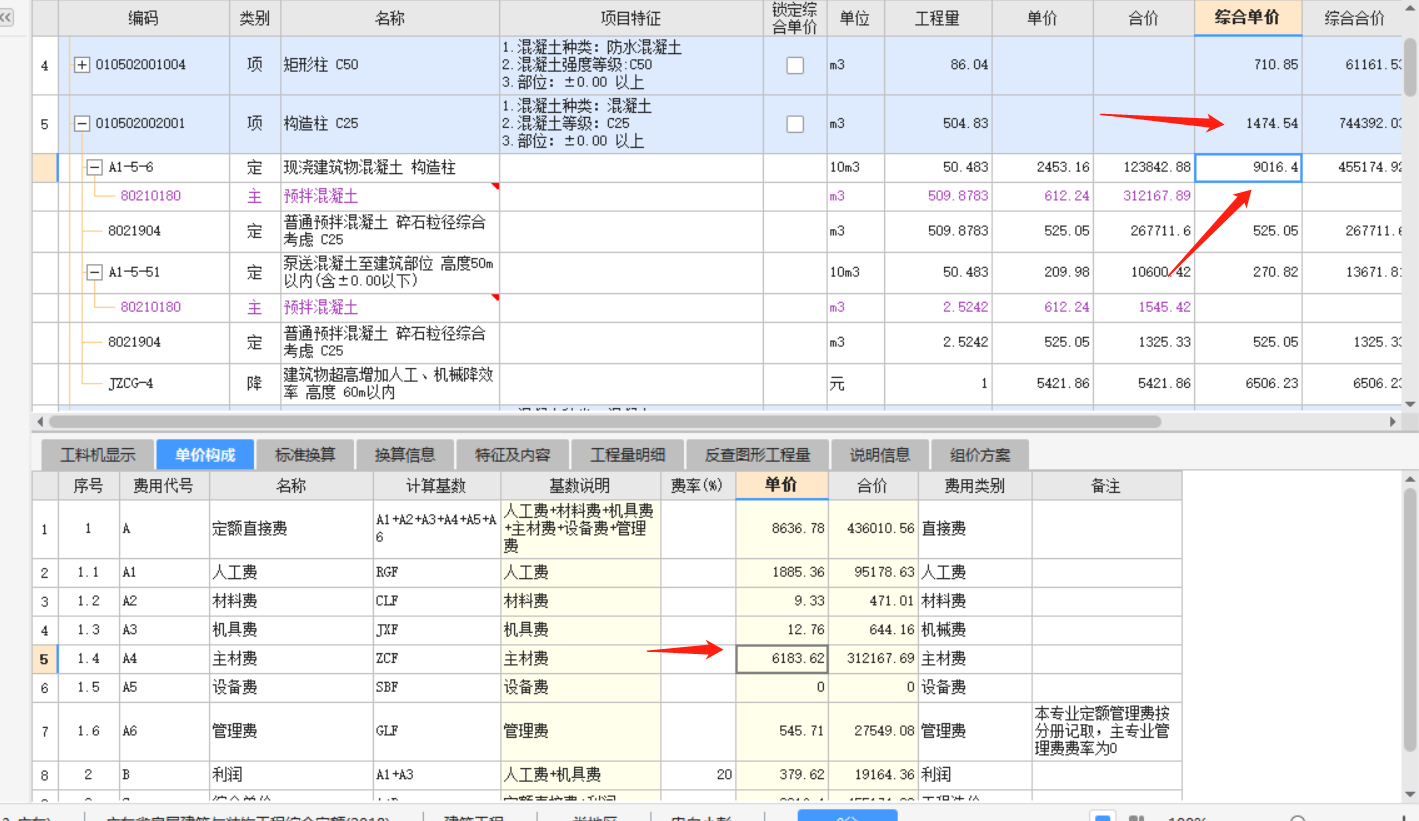
Task: Select 泵送混凝土至建筑部位 name cell
Action: [x=390, y=272]
